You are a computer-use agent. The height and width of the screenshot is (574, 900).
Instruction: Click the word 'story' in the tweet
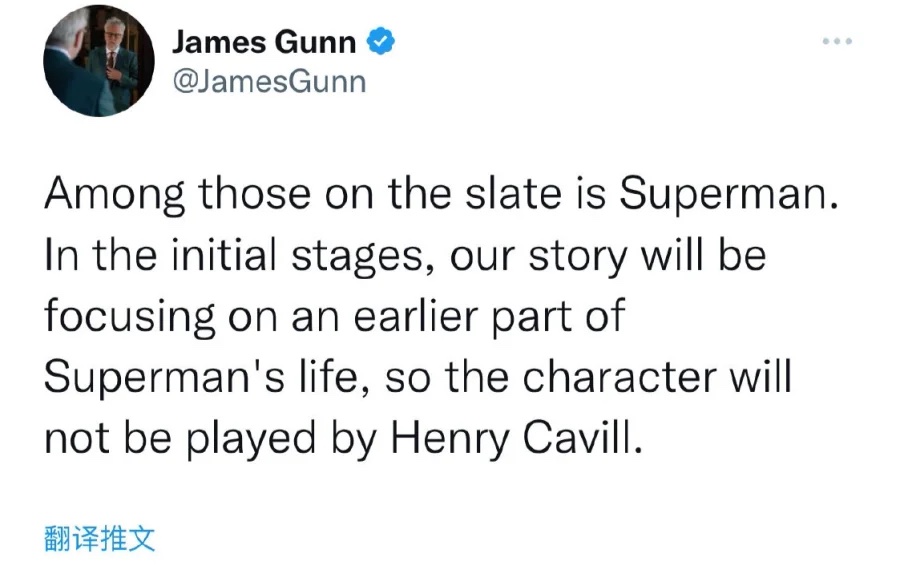point(577,258)
